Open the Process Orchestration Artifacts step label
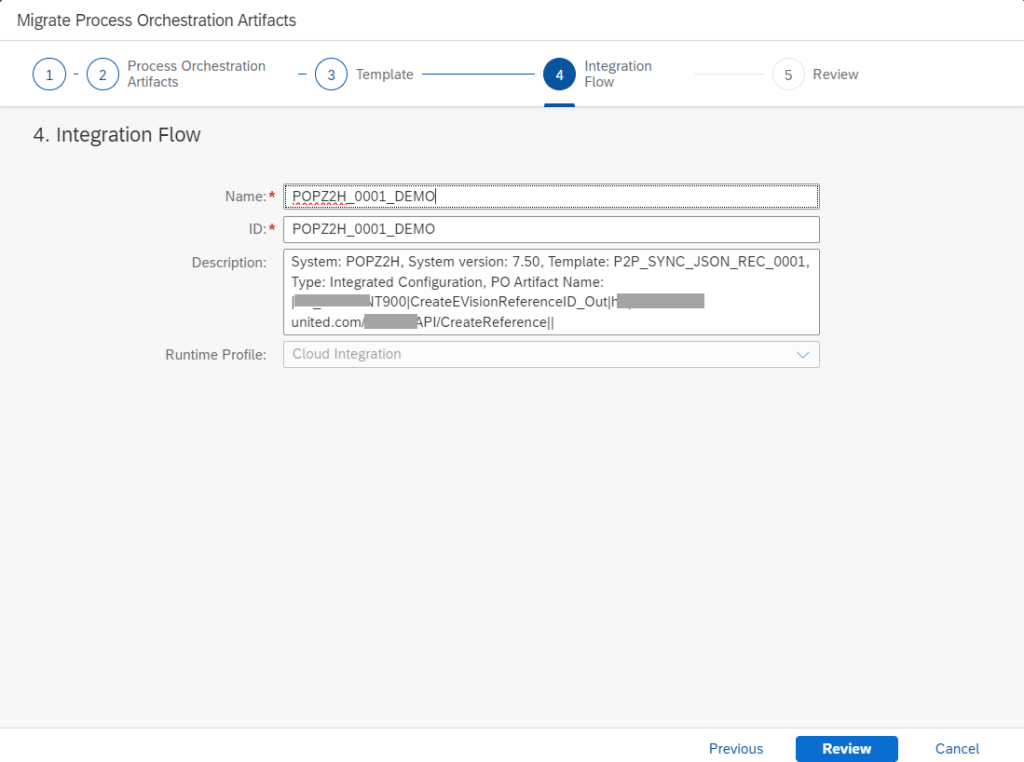The image size is (1024, 762). 196,74
